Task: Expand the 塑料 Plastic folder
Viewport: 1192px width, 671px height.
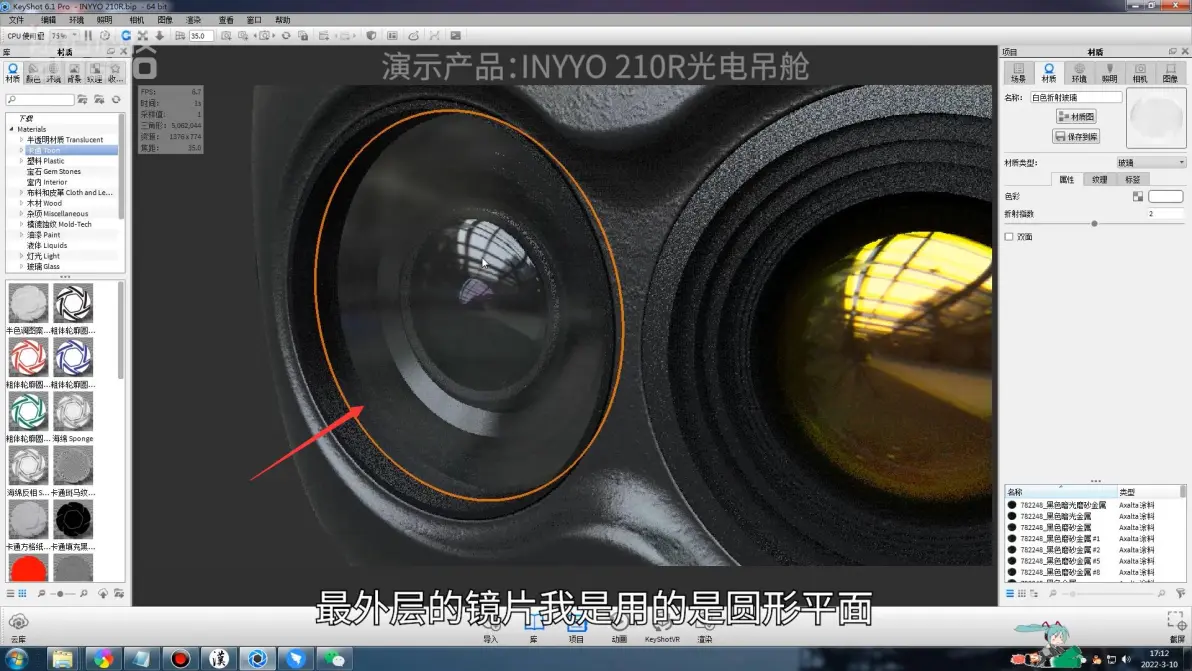Action: click(x=21, y=161)
